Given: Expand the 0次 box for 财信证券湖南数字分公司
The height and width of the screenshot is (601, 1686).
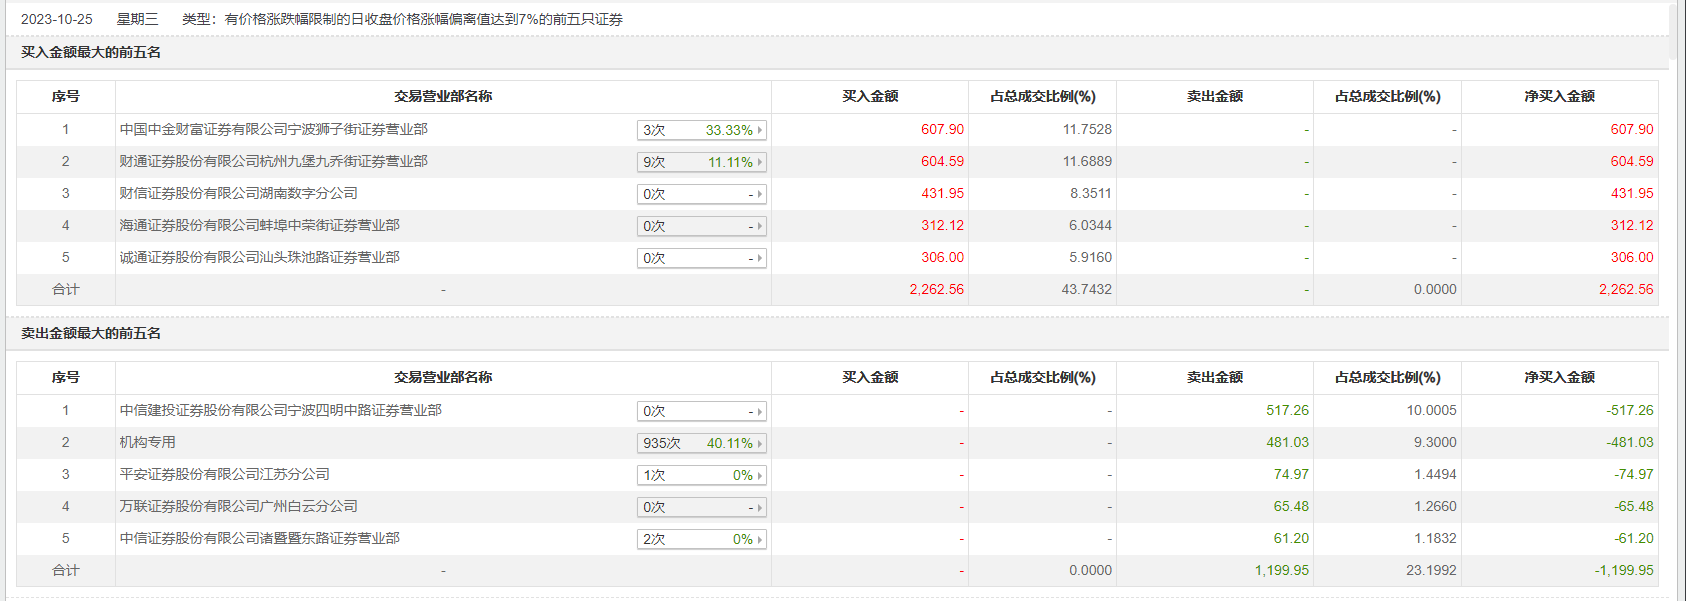Looking at the screenshot, I should pos(701,194).
